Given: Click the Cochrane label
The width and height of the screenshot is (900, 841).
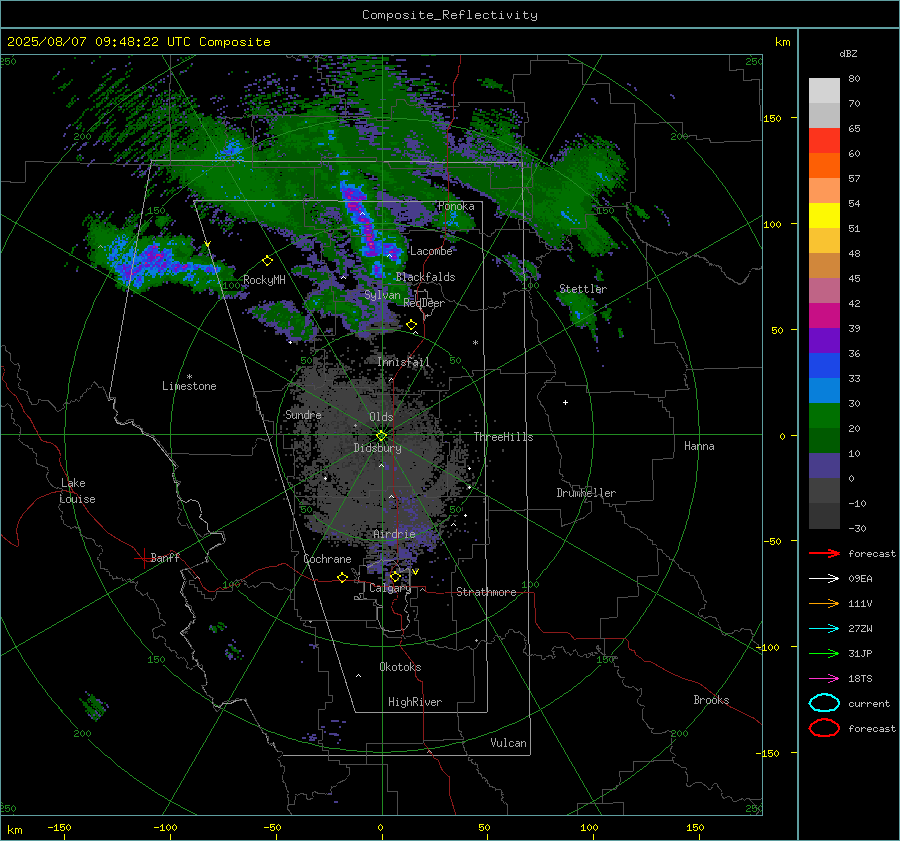Looking at the screenshot, I should point(327,559).
